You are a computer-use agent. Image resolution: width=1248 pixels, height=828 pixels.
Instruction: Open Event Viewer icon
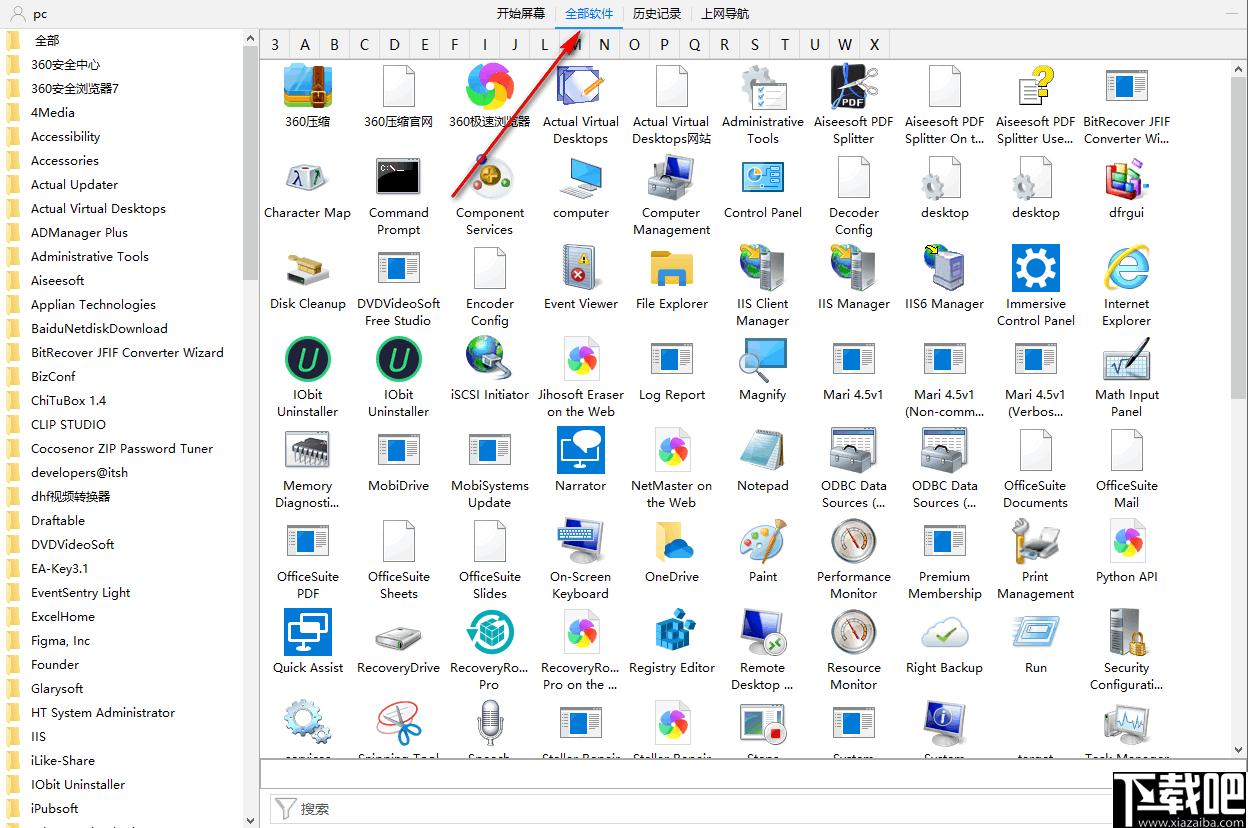click(581, 268)
